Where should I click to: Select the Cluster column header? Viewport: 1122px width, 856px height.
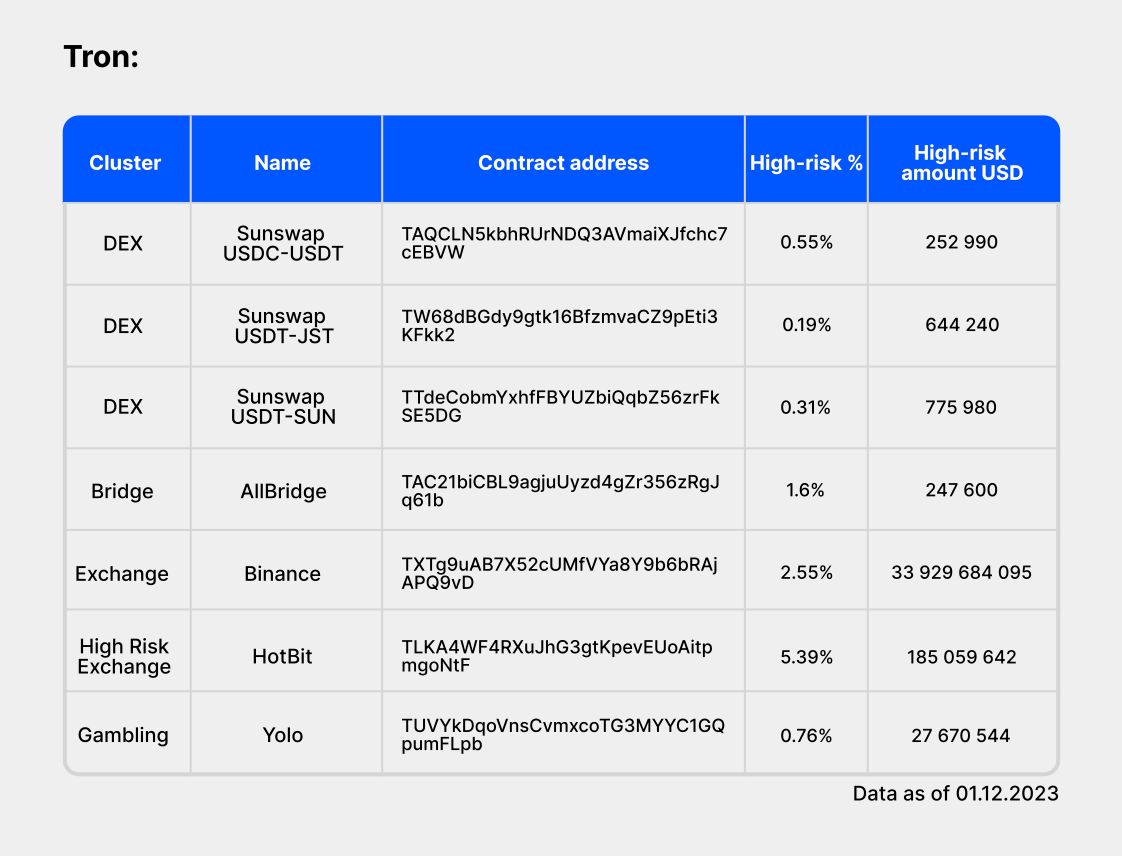[125, 162]
